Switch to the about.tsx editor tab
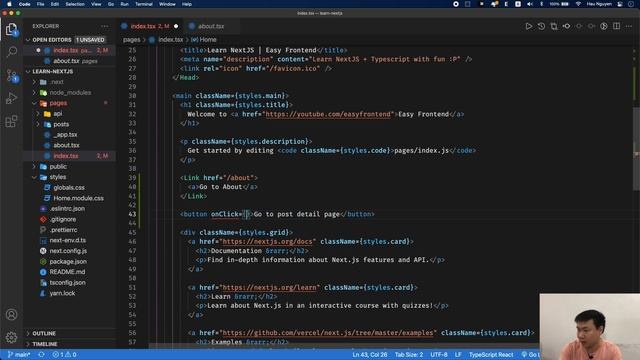 coord(211,26)
